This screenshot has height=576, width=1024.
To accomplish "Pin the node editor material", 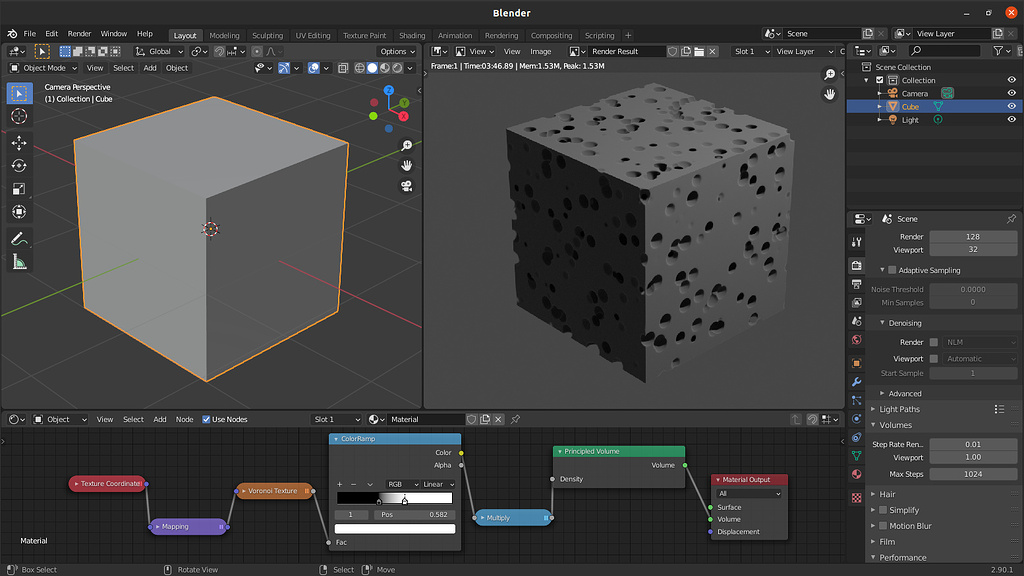I will [515, 419].
